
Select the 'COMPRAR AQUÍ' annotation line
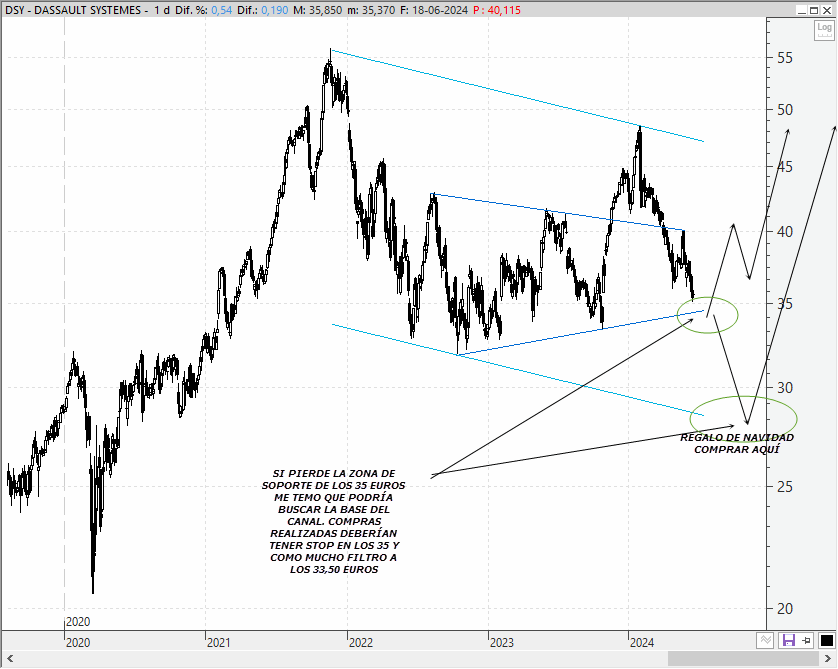click(737, 449)
